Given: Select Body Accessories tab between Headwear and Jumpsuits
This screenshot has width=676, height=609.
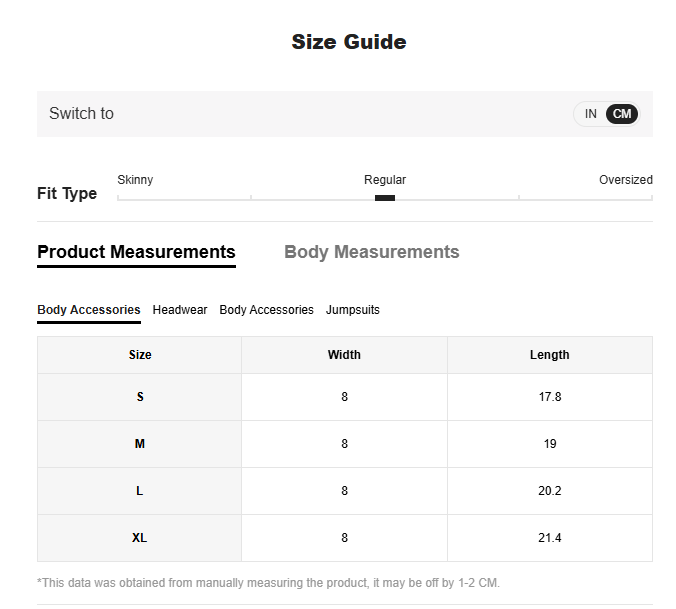Looking at the screenshot, I should point(266,310).
